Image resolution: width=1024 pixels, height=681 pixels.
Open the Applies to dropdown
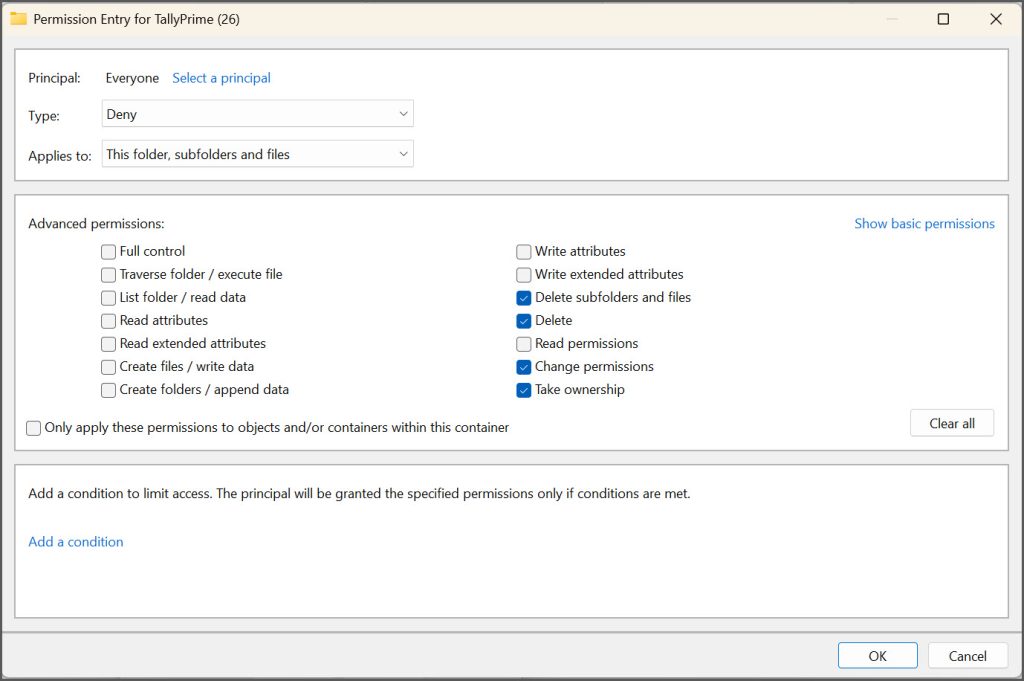tap(256, 153)
